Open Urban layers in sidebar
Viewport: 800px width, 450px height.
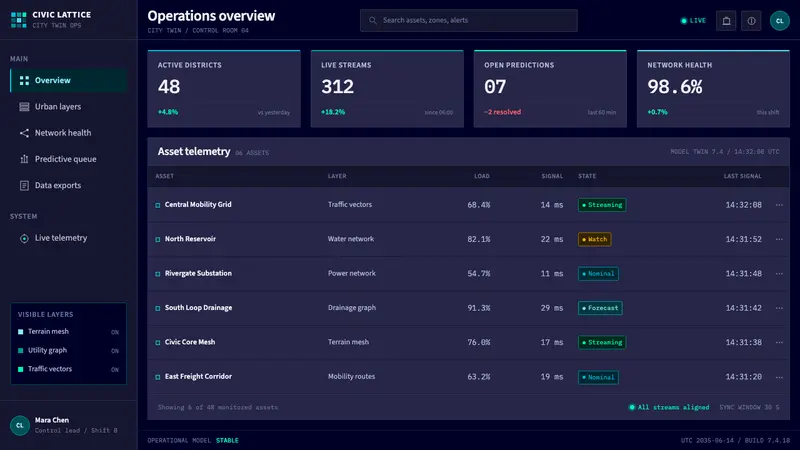pyautogui.click(x=68, y=107)
